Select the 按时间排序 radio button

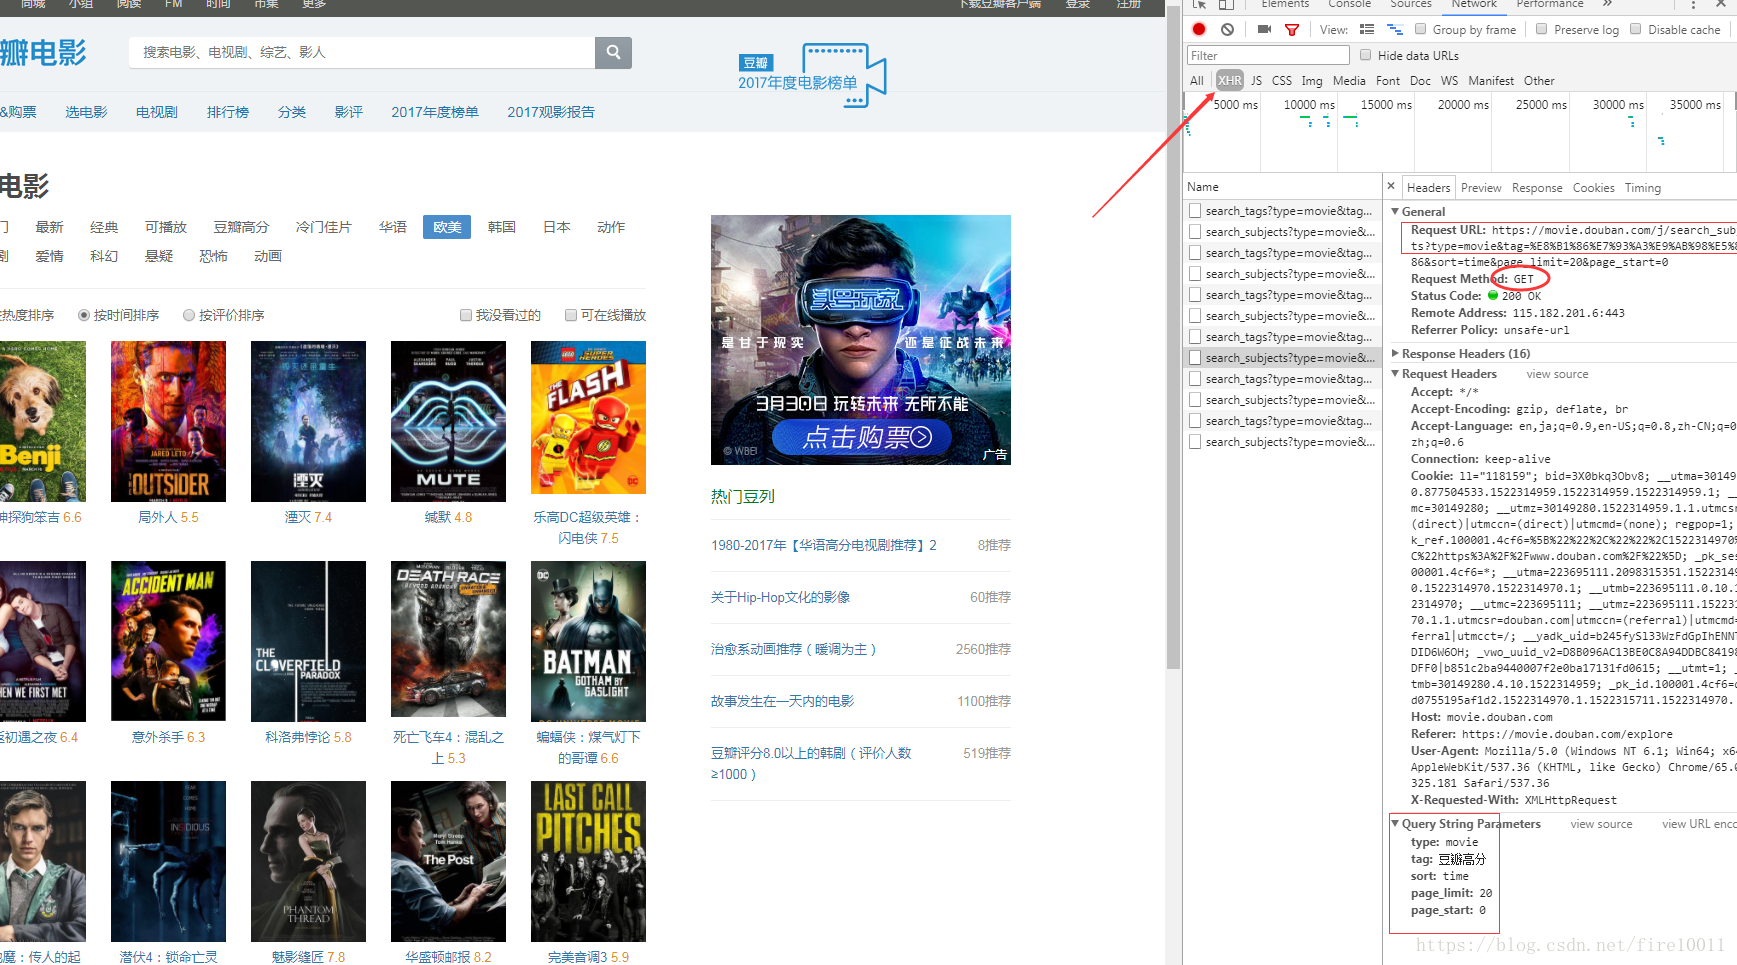tap(84, 315)
